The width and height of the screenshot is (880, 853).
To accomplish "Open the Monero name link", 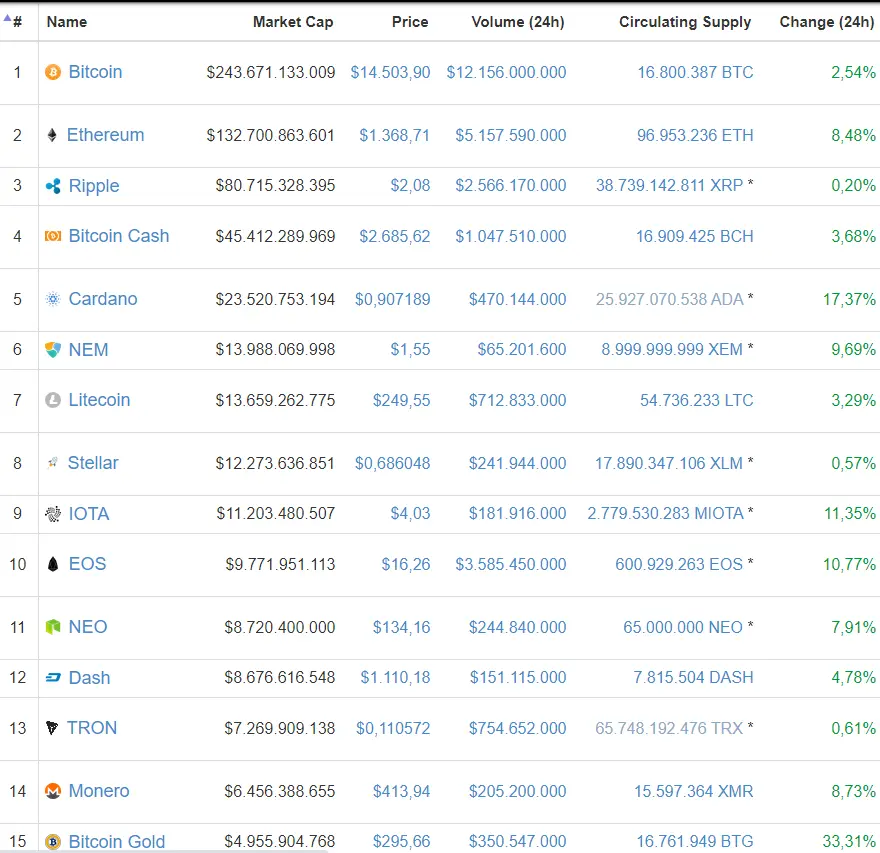I will point(99,790).
